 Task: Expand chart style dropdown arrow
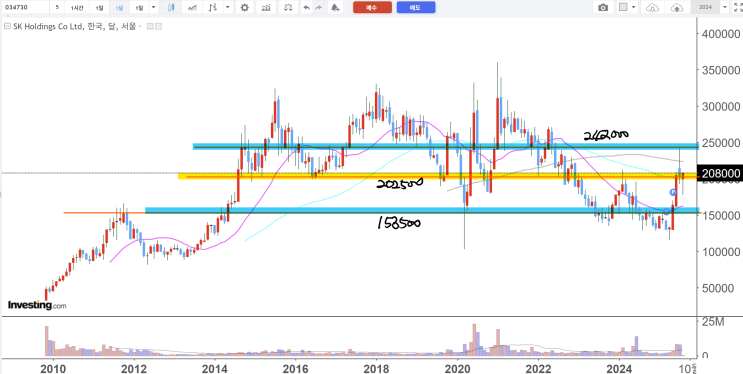[228, 7]
